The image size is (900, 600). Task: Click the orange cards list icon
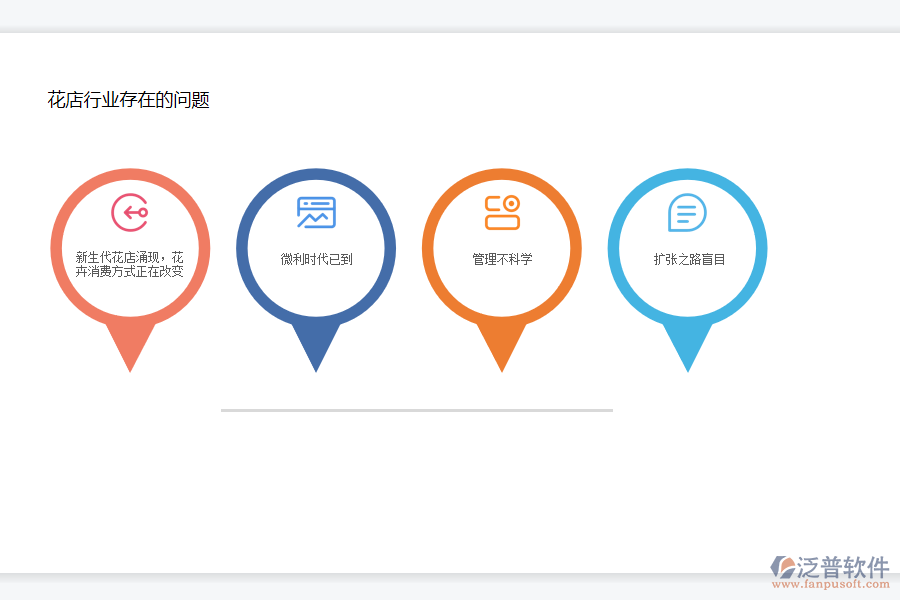point(503,210)
